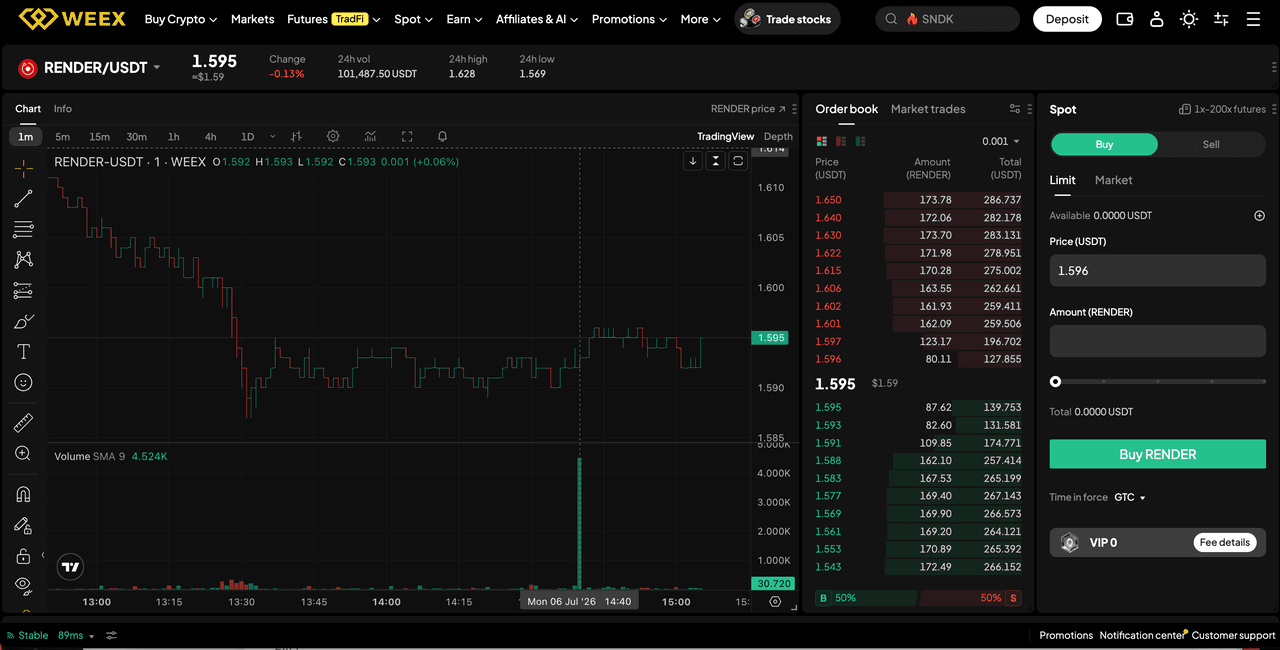Expand the Affiliates & AI menu
This screenshot has width=1280, height=650.
(537, 19)
